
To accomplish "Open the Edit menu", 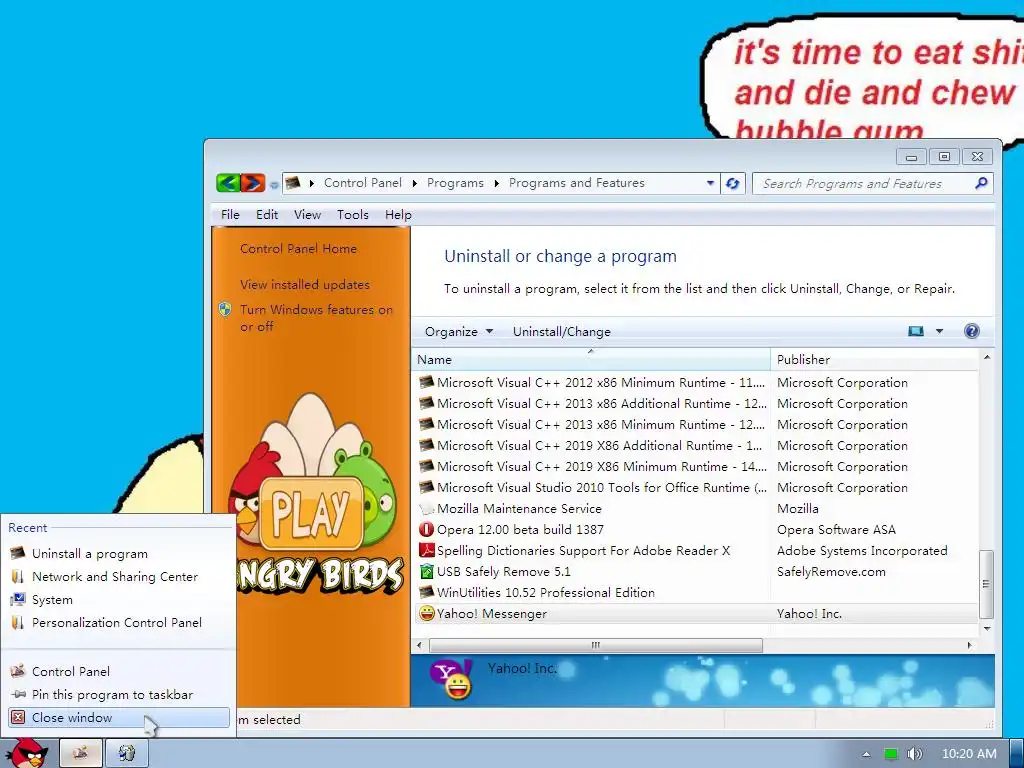I will (266, 215).
